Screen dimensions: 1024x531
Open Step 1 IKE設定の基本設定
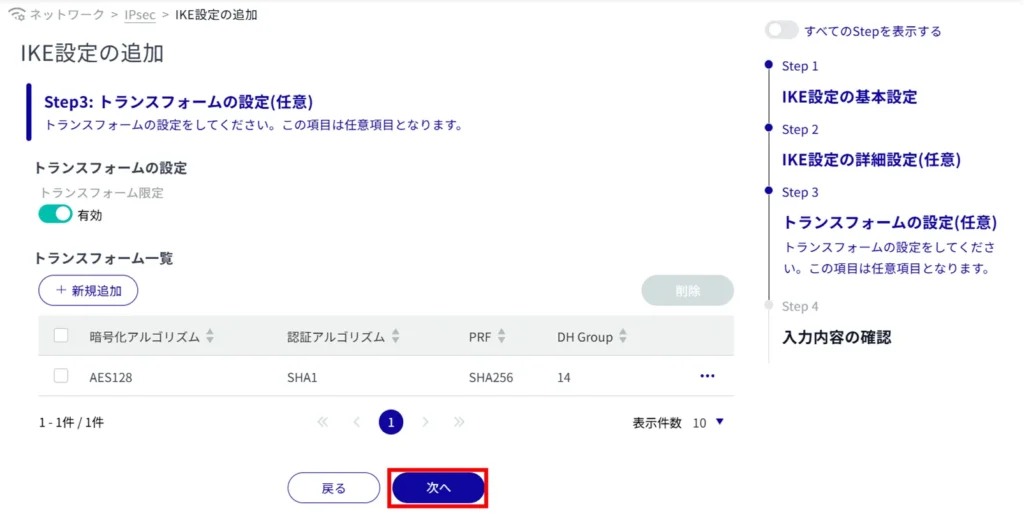point(849,97)
